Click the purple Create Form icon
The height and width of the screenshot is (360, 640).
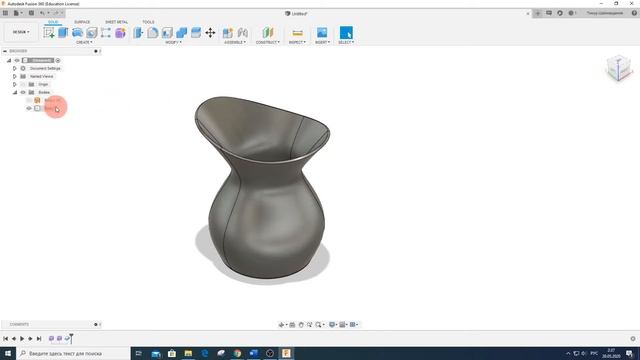120,33
